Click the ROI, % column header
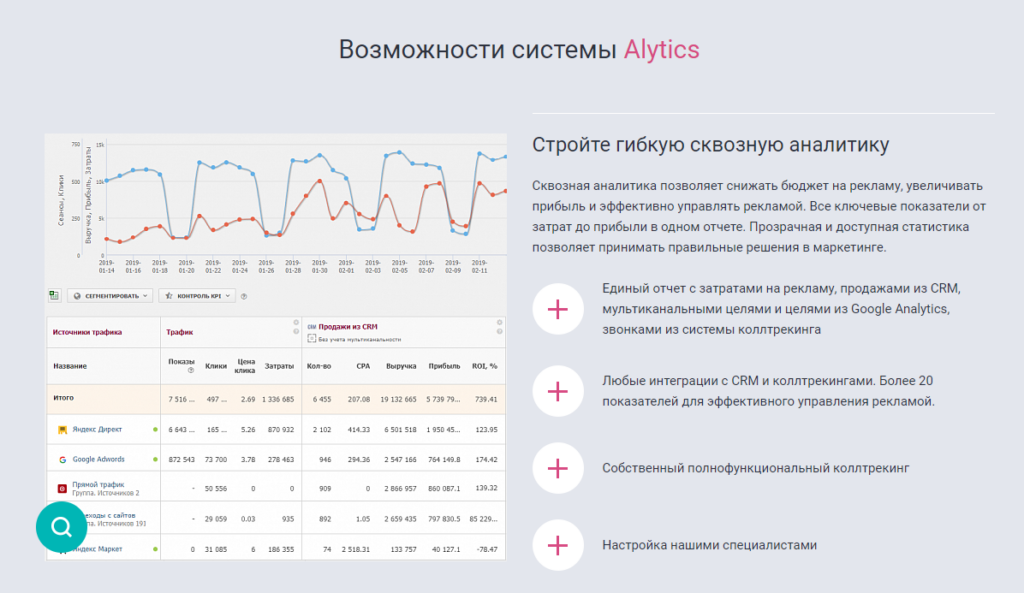Image resolution: width=1024 pixels, height=593 pixels. 485,366
